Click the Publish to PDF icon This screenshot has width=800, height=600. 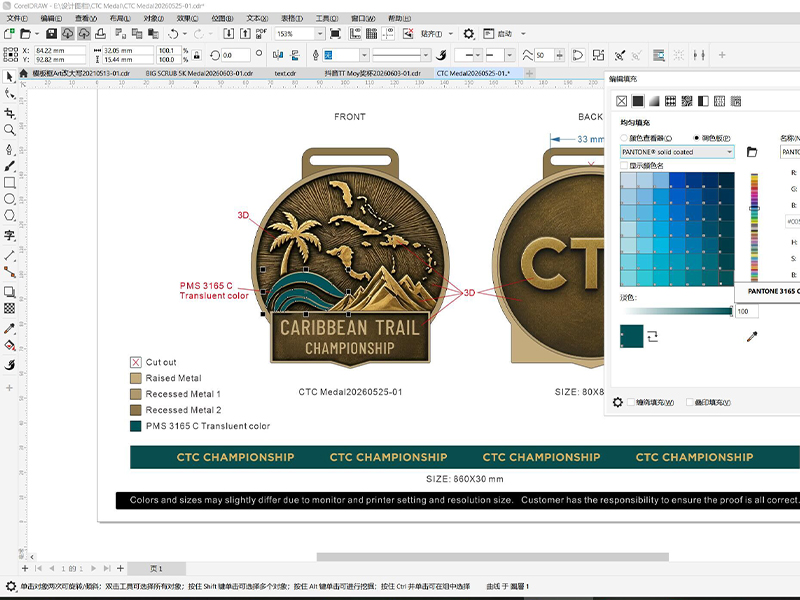(x=261, y=34)
